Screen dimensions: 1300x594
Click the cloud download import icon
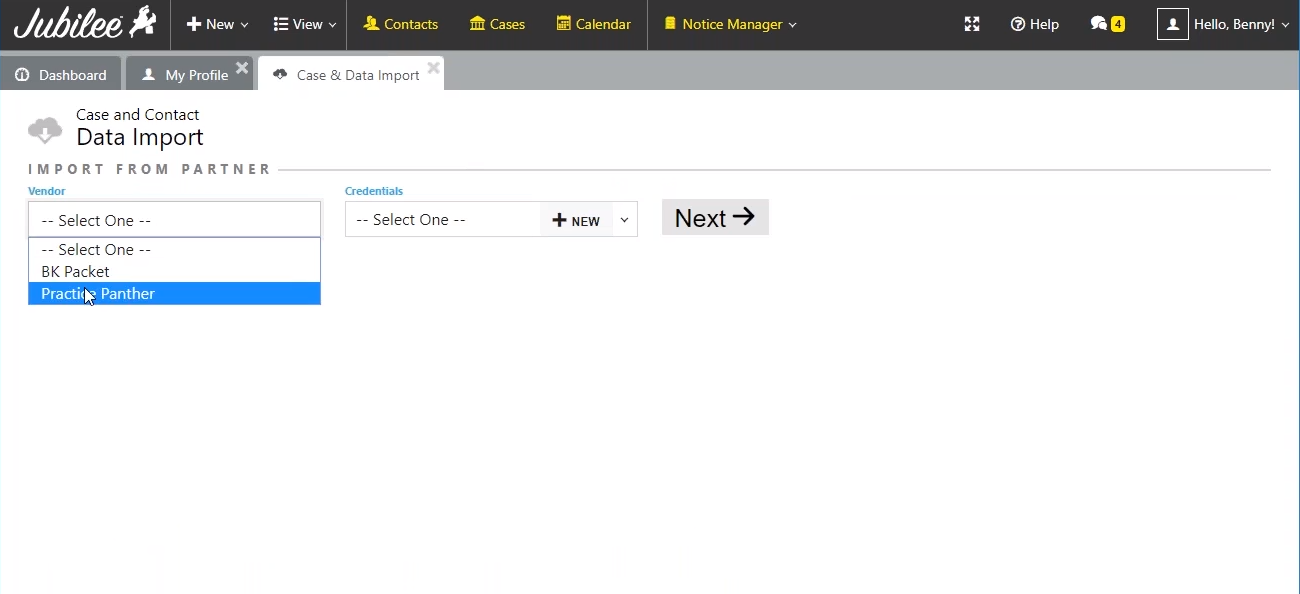pos(45,130)
